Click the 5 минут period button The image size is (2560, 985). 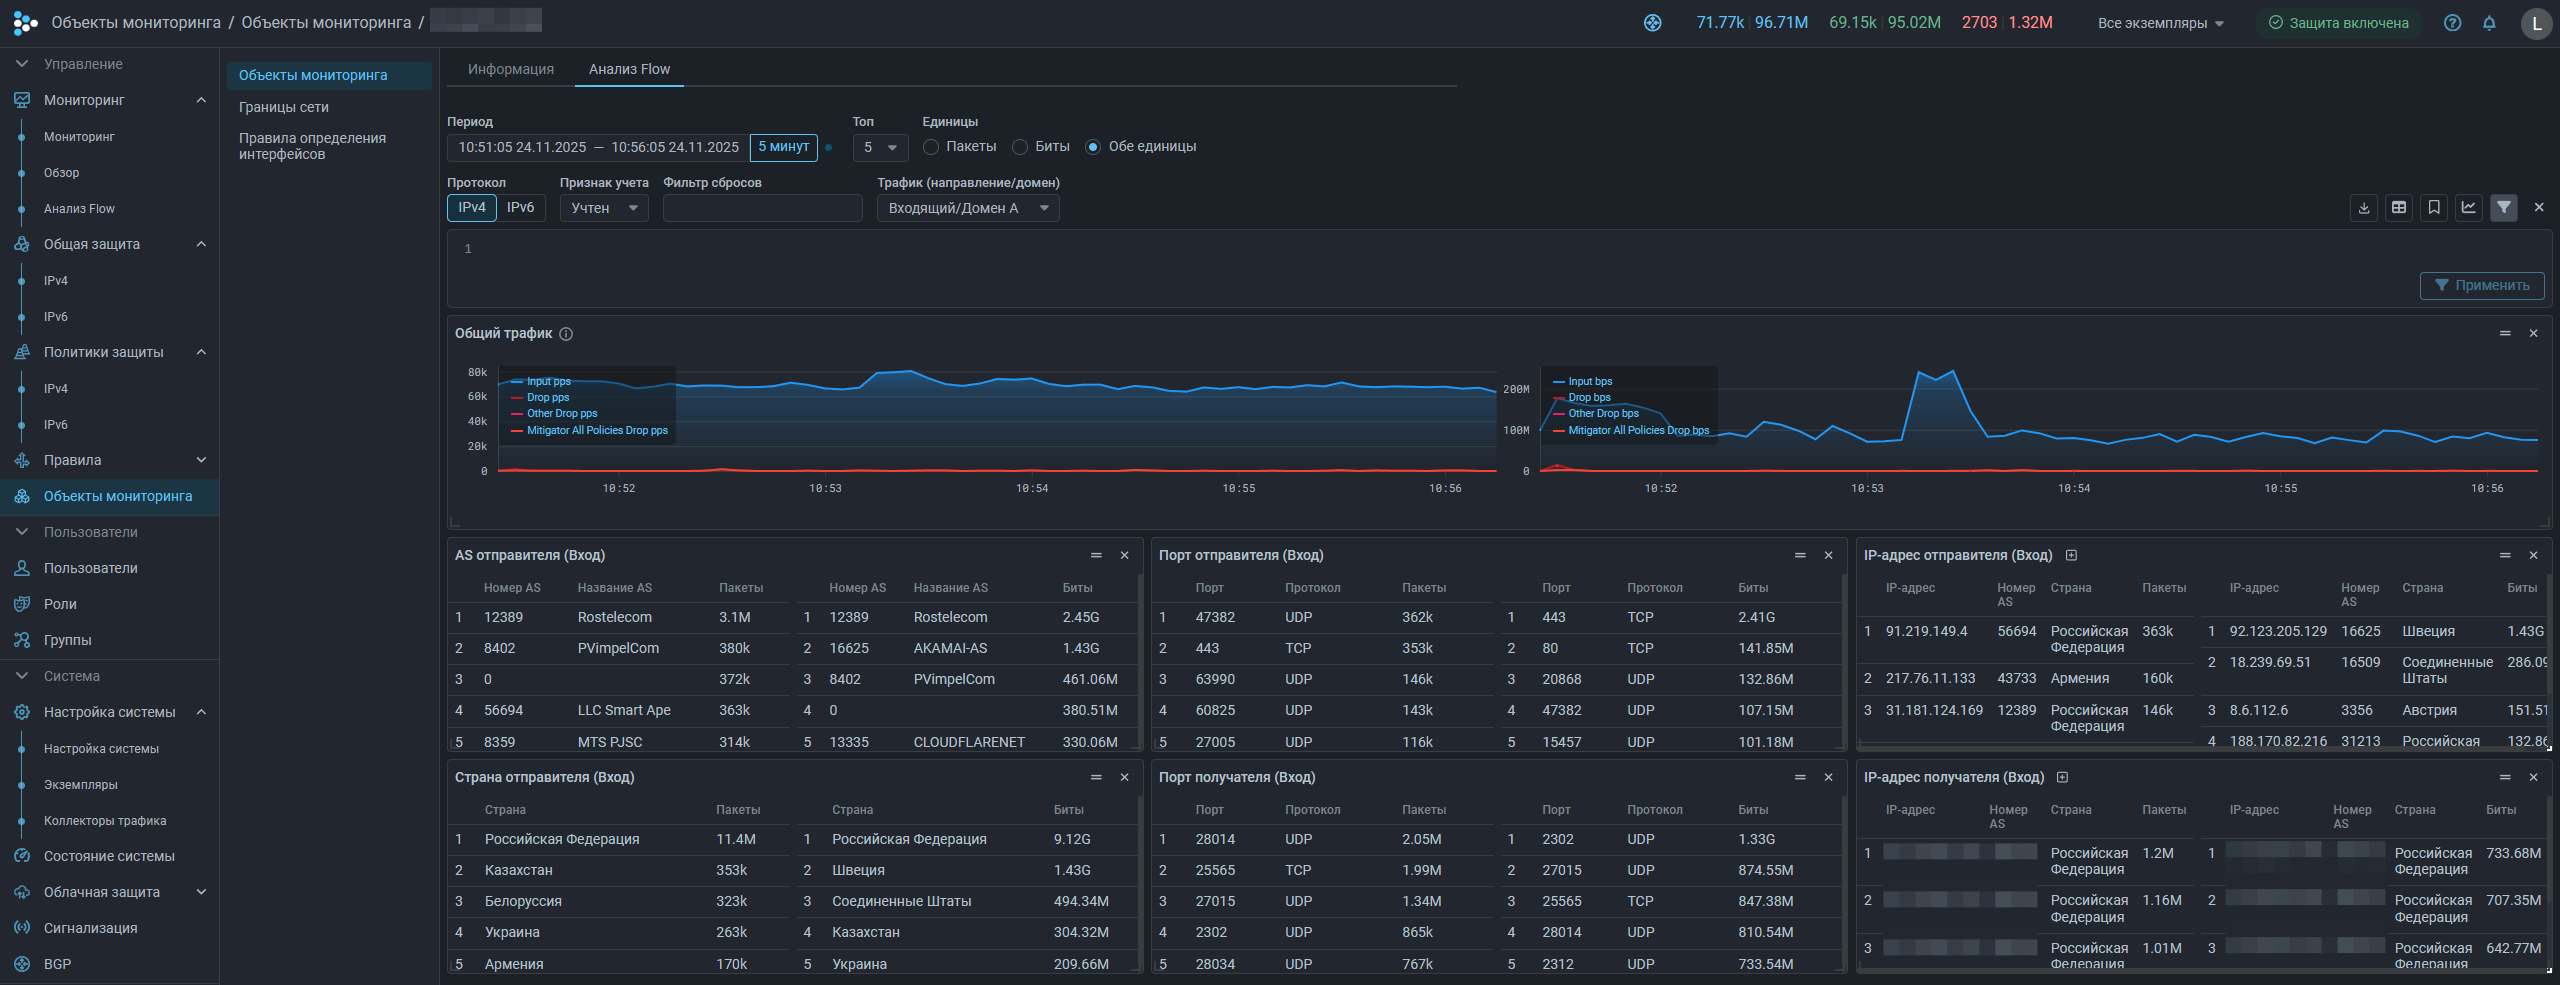[783, 147]
